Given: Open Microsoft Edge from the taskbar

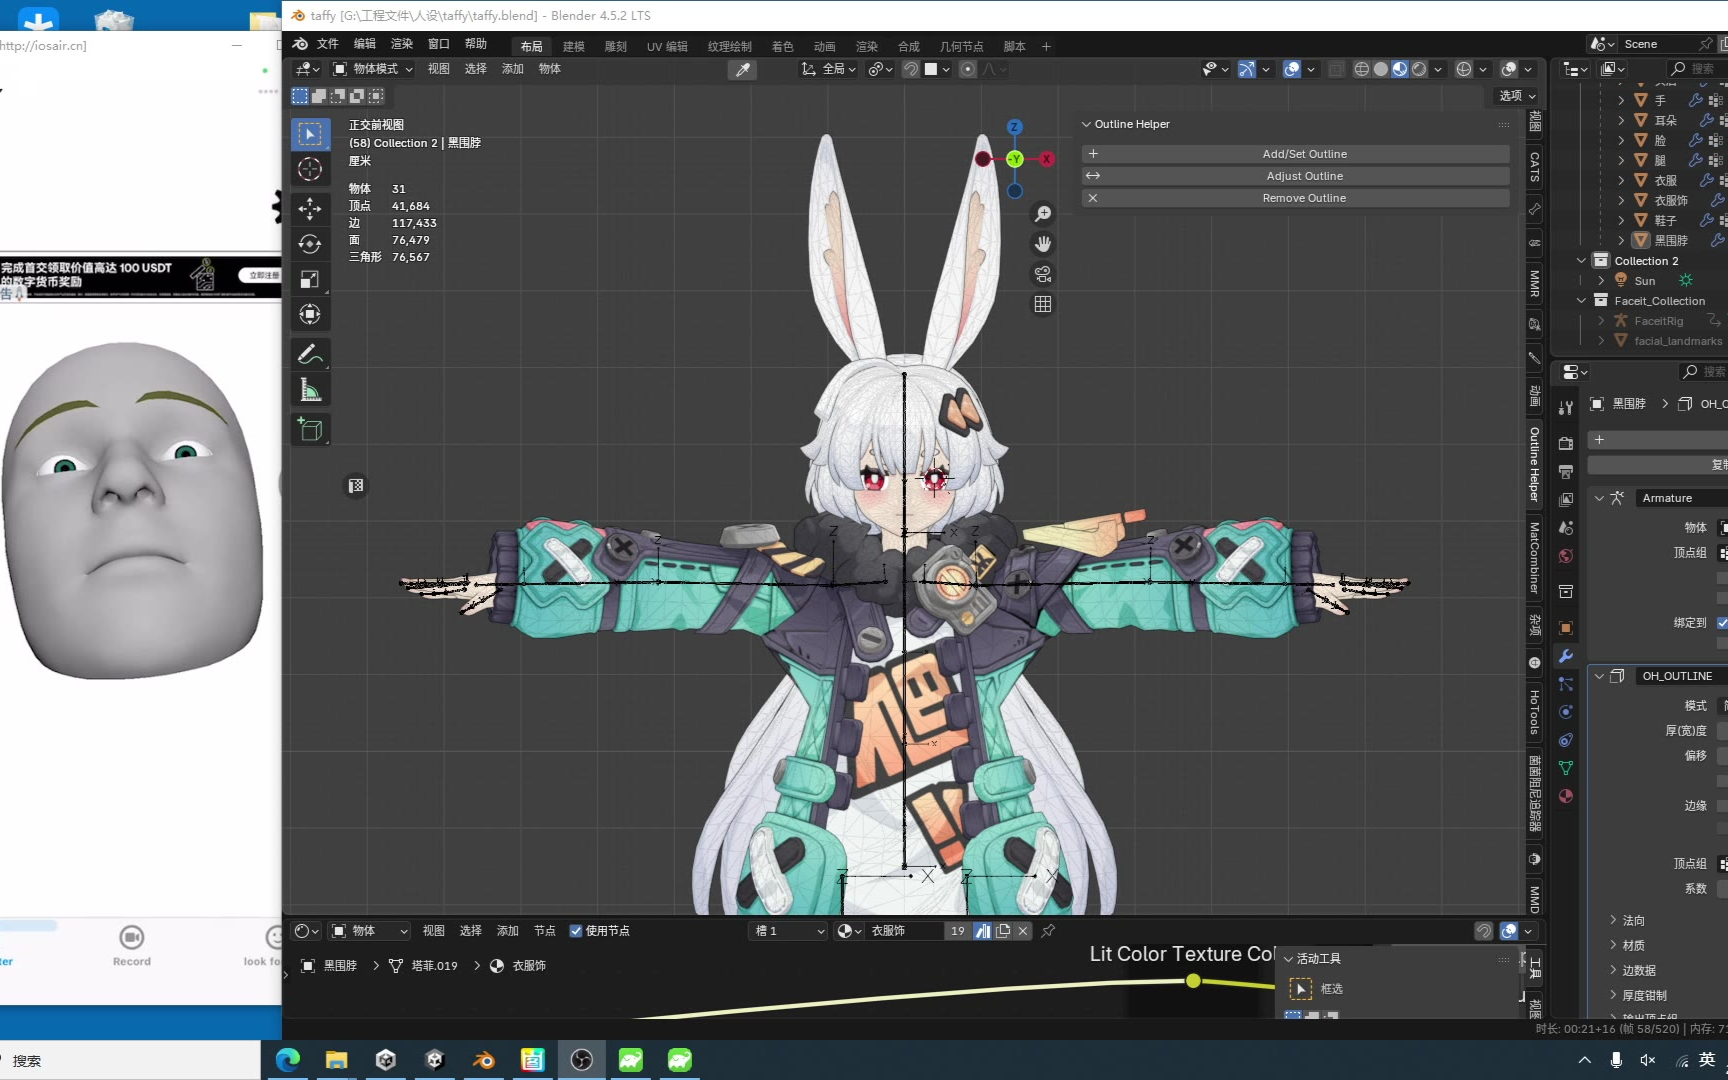Looking at the screenshot, I should click(288, 1060).
